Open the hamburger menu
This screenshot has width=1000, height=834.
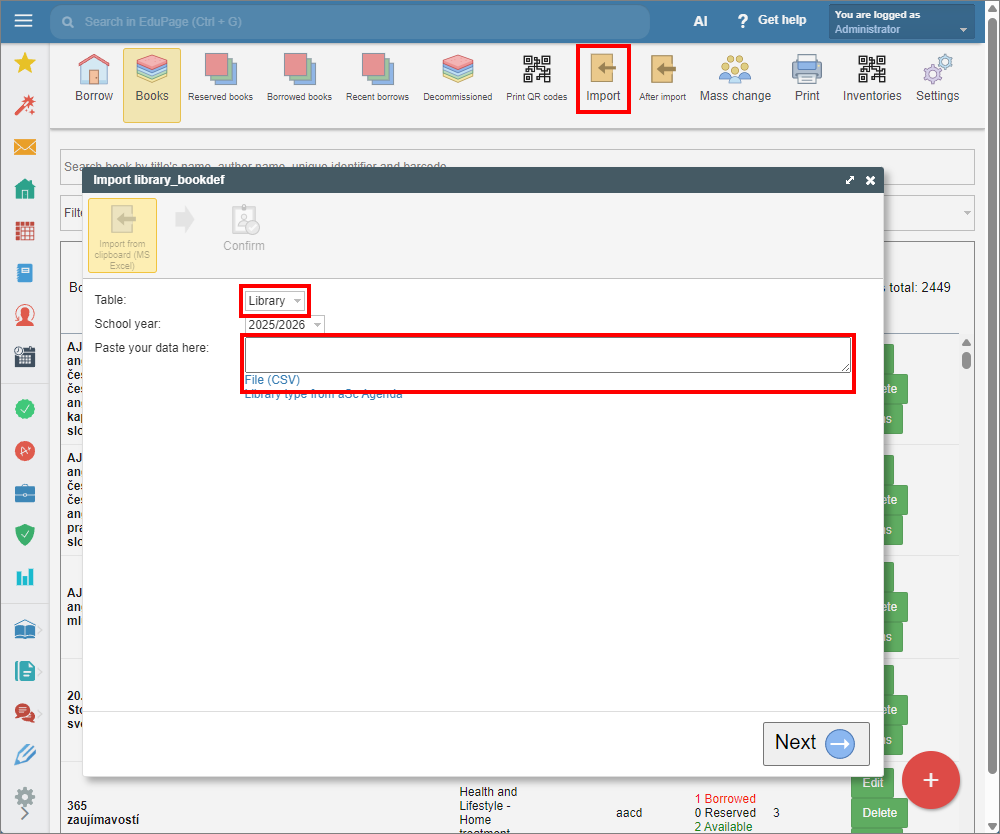click(x=24, y=21)
